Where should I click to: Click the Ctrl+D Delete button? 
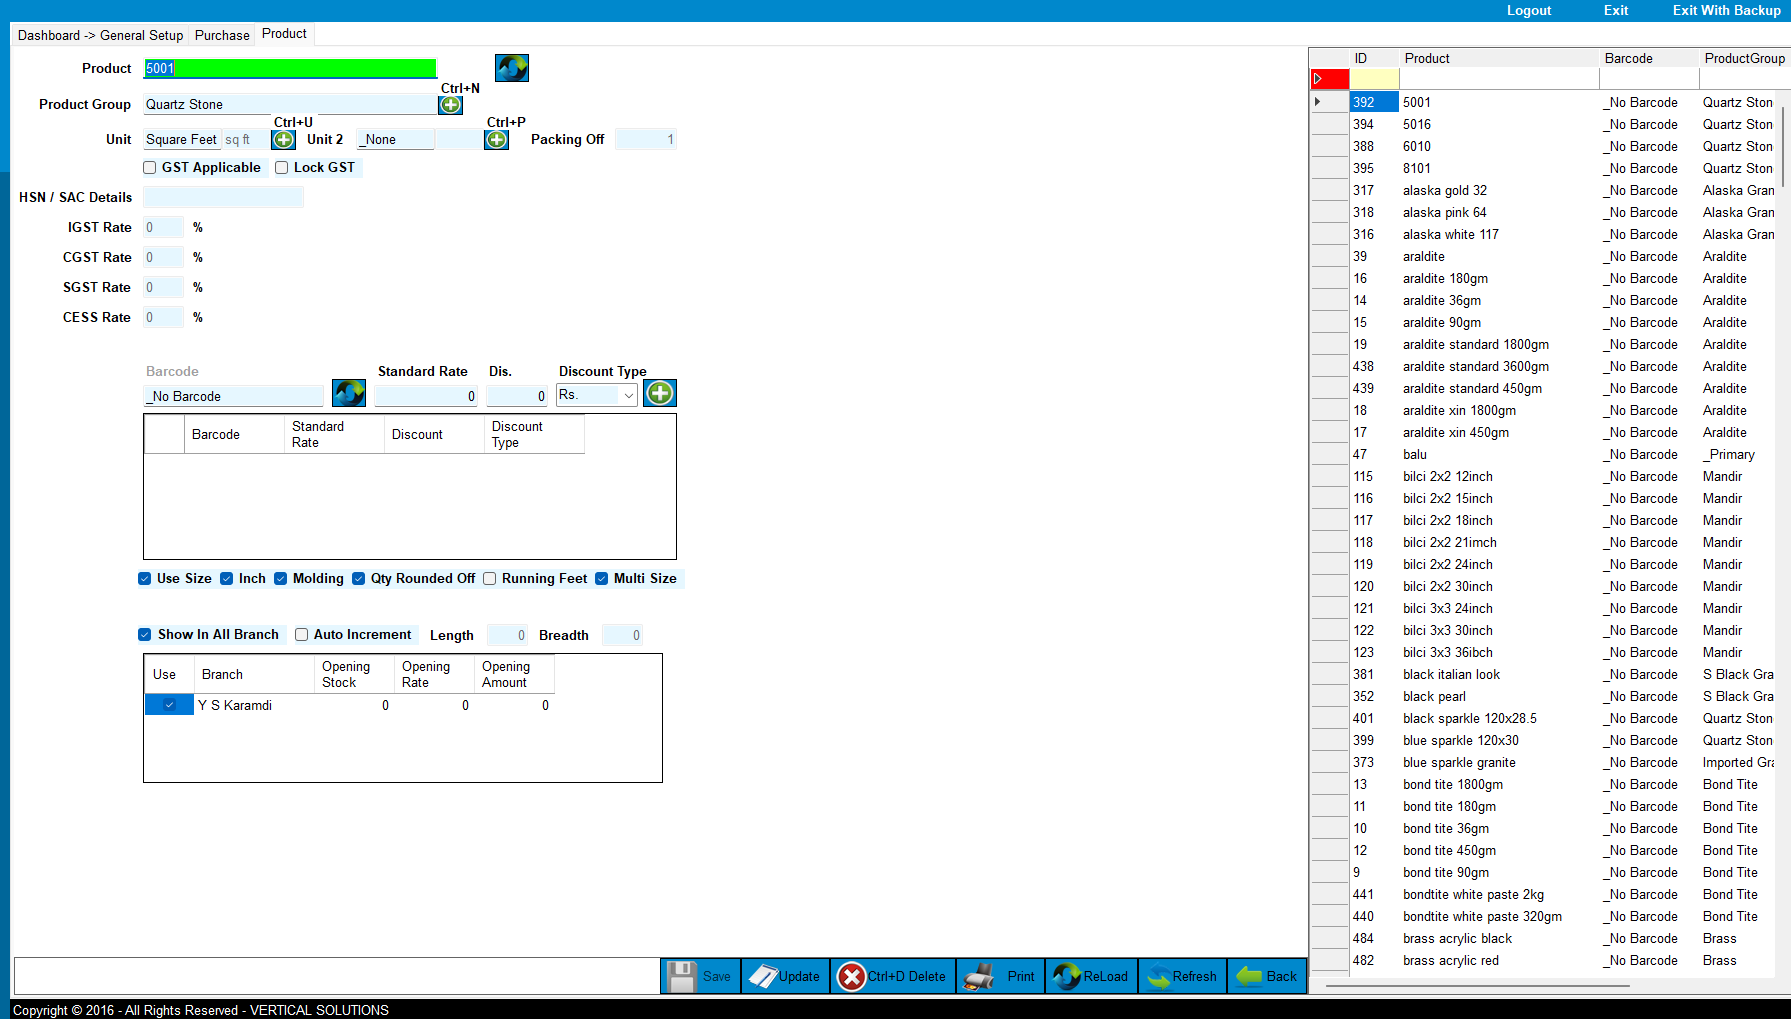pos(893,976)
